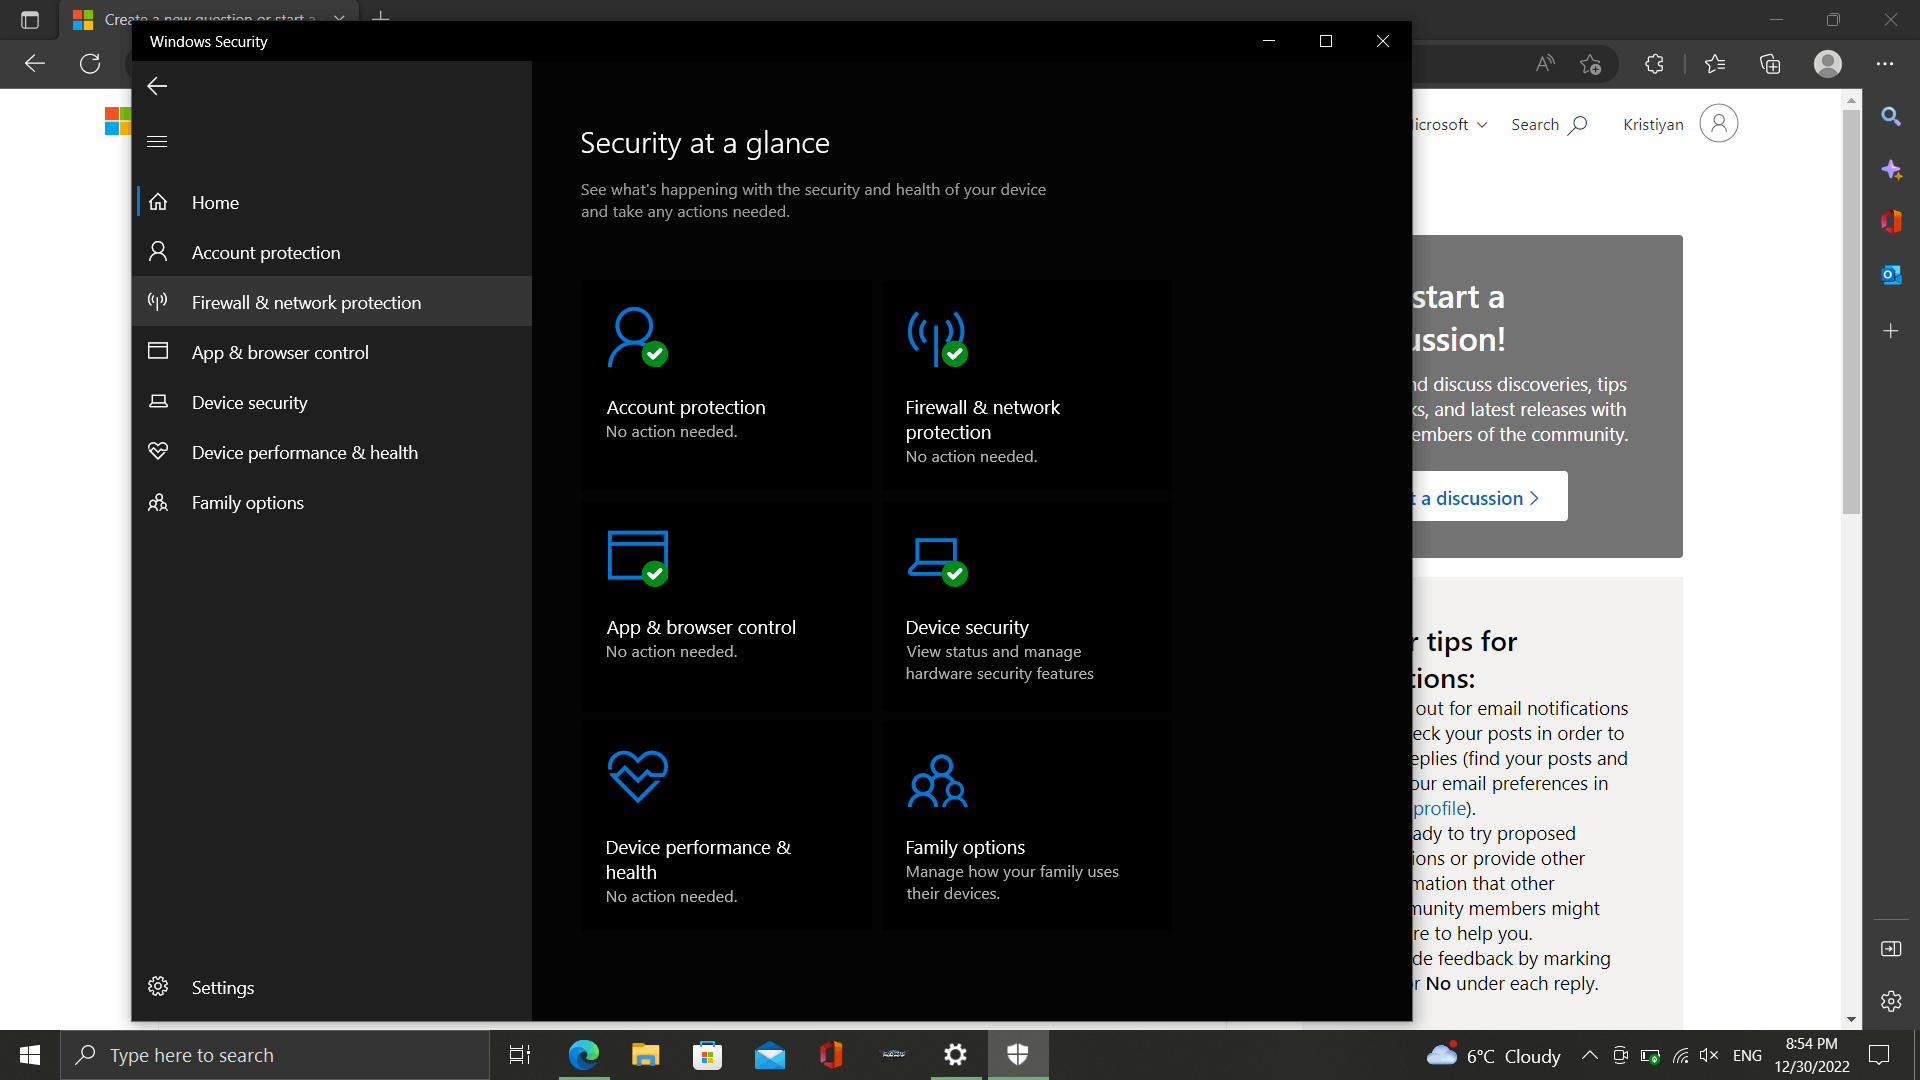Image resolution: width=1920 pixels, height=1080 pixels.
Task: Open Kristiyan account on webpage
Action: pos(1680,124)
